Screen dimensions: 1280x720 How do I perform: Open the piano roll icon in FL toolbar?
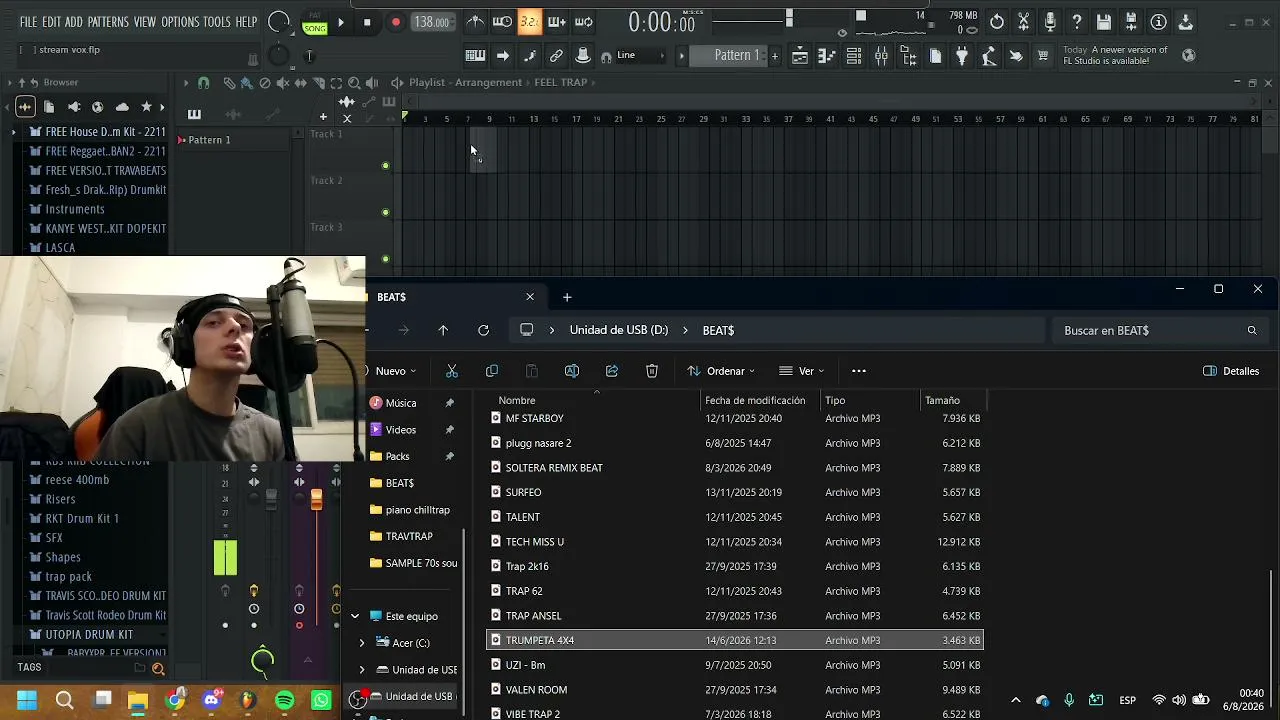point(827,56)
